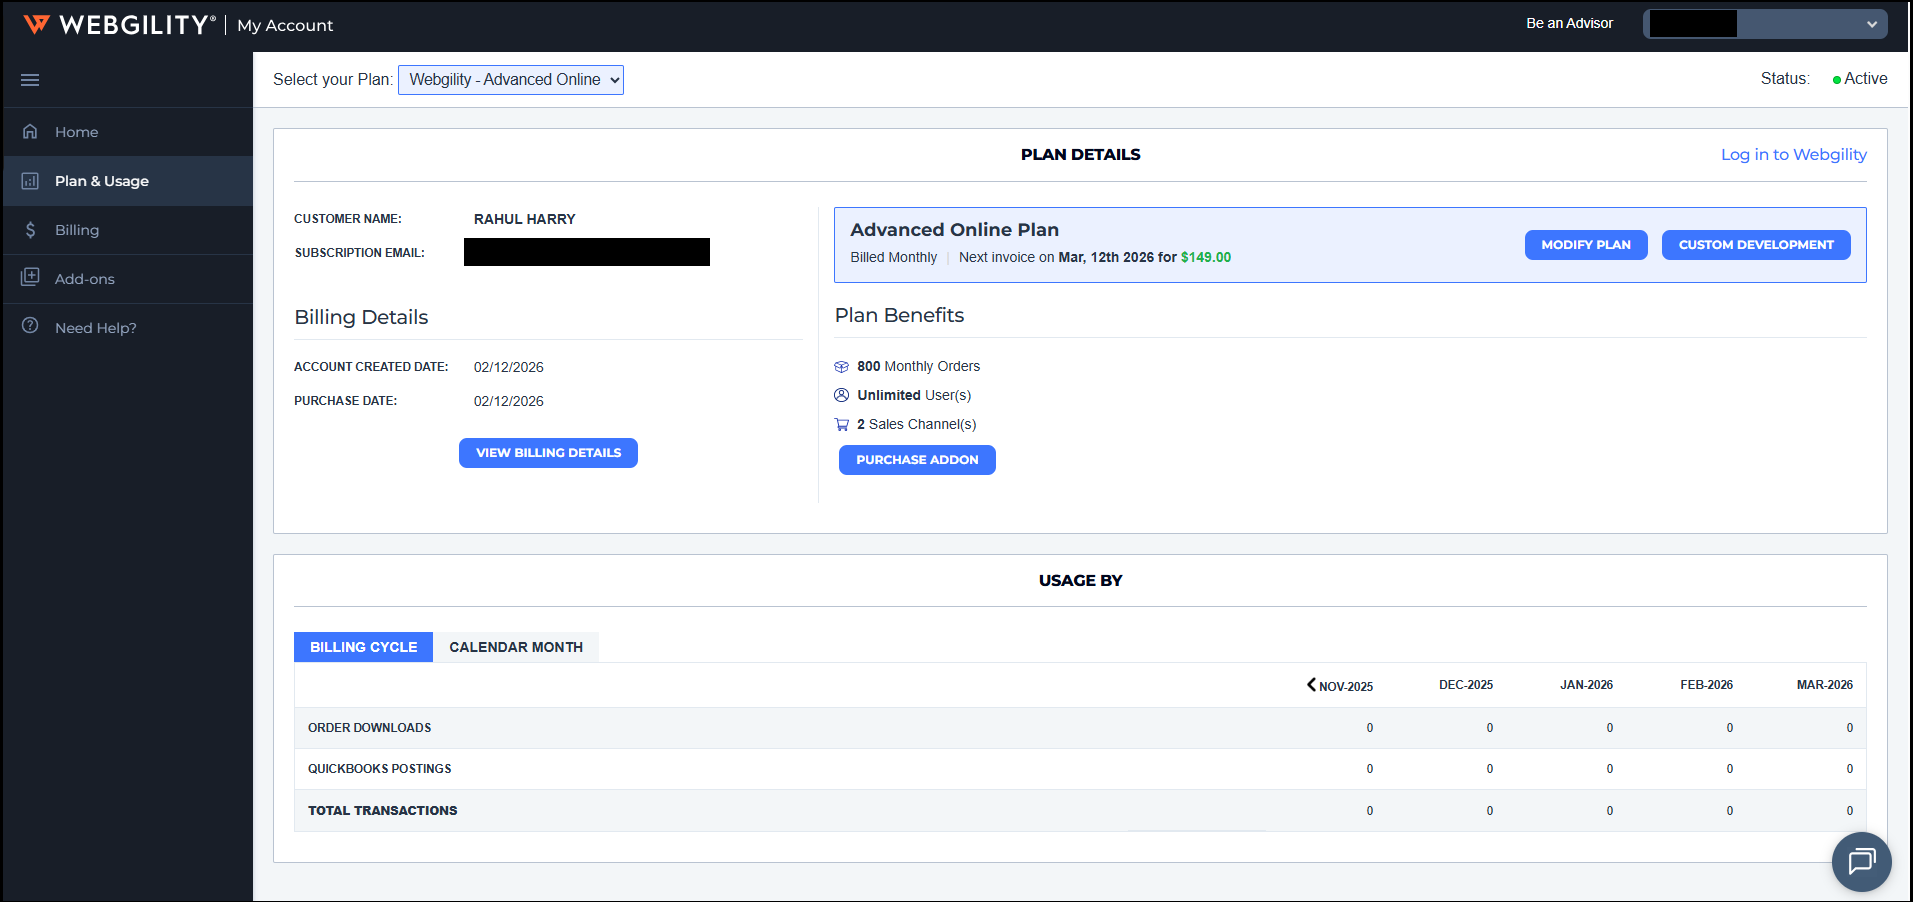Click the Be an Advisor link
The width and height of the screenshot is (1913, 902).
pyautogui.click(x=1569, y=24)
